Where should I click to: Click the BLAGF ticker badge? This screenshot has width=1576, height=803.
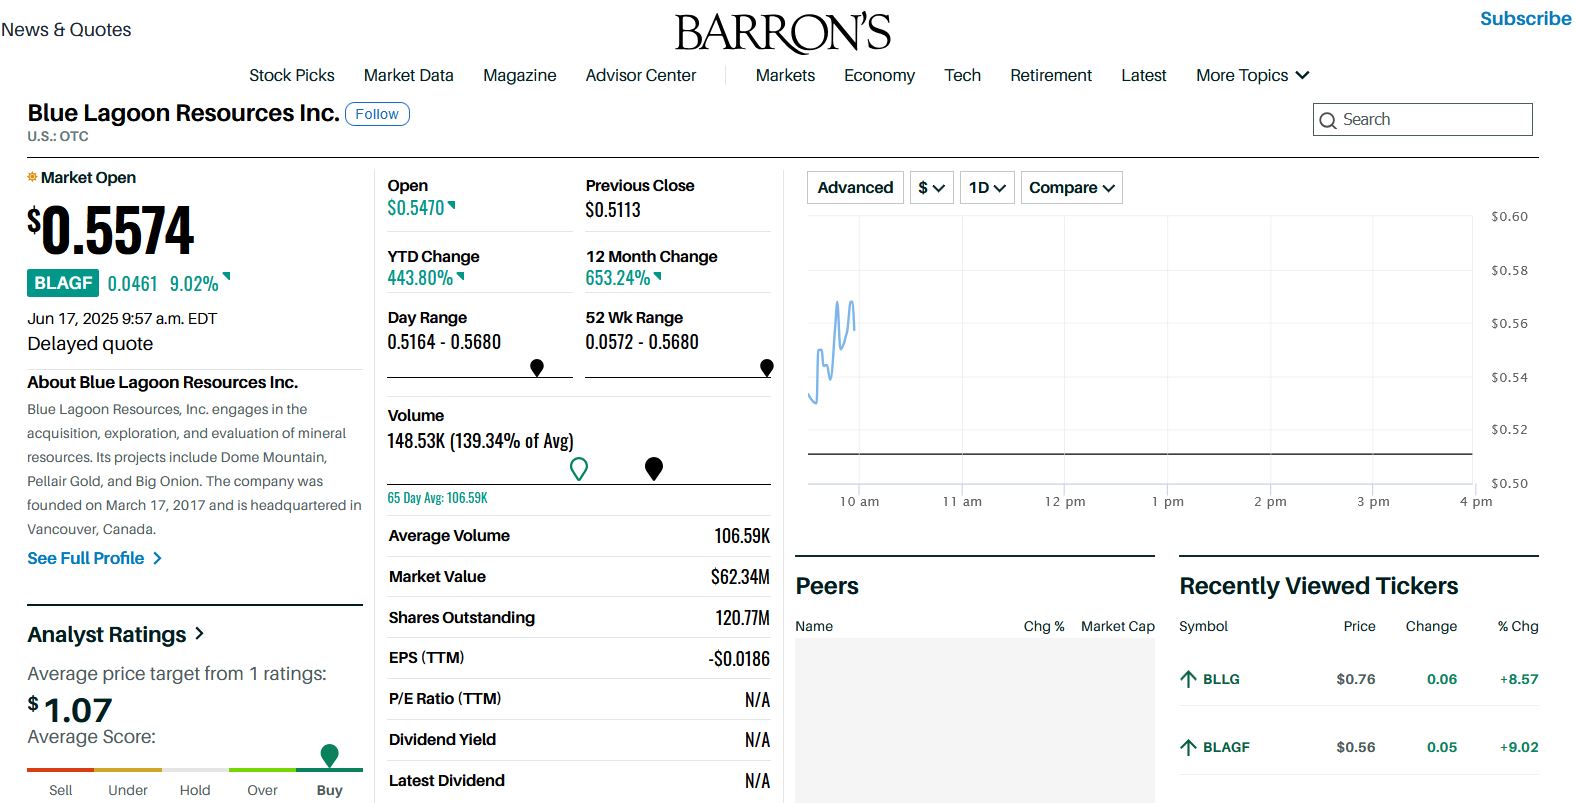click(x=63, y=283)
